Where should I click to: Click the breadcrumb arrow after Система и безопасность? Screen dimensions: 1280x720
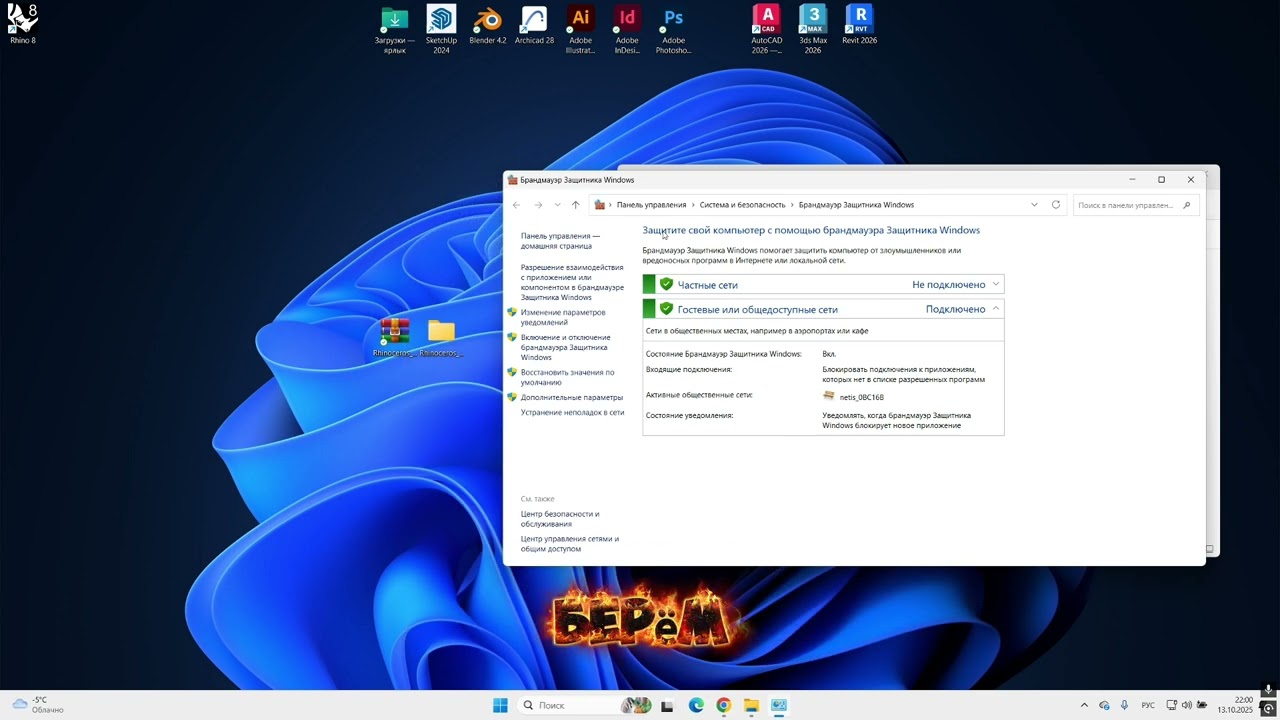pyautogui.click(x=792, y=205)
